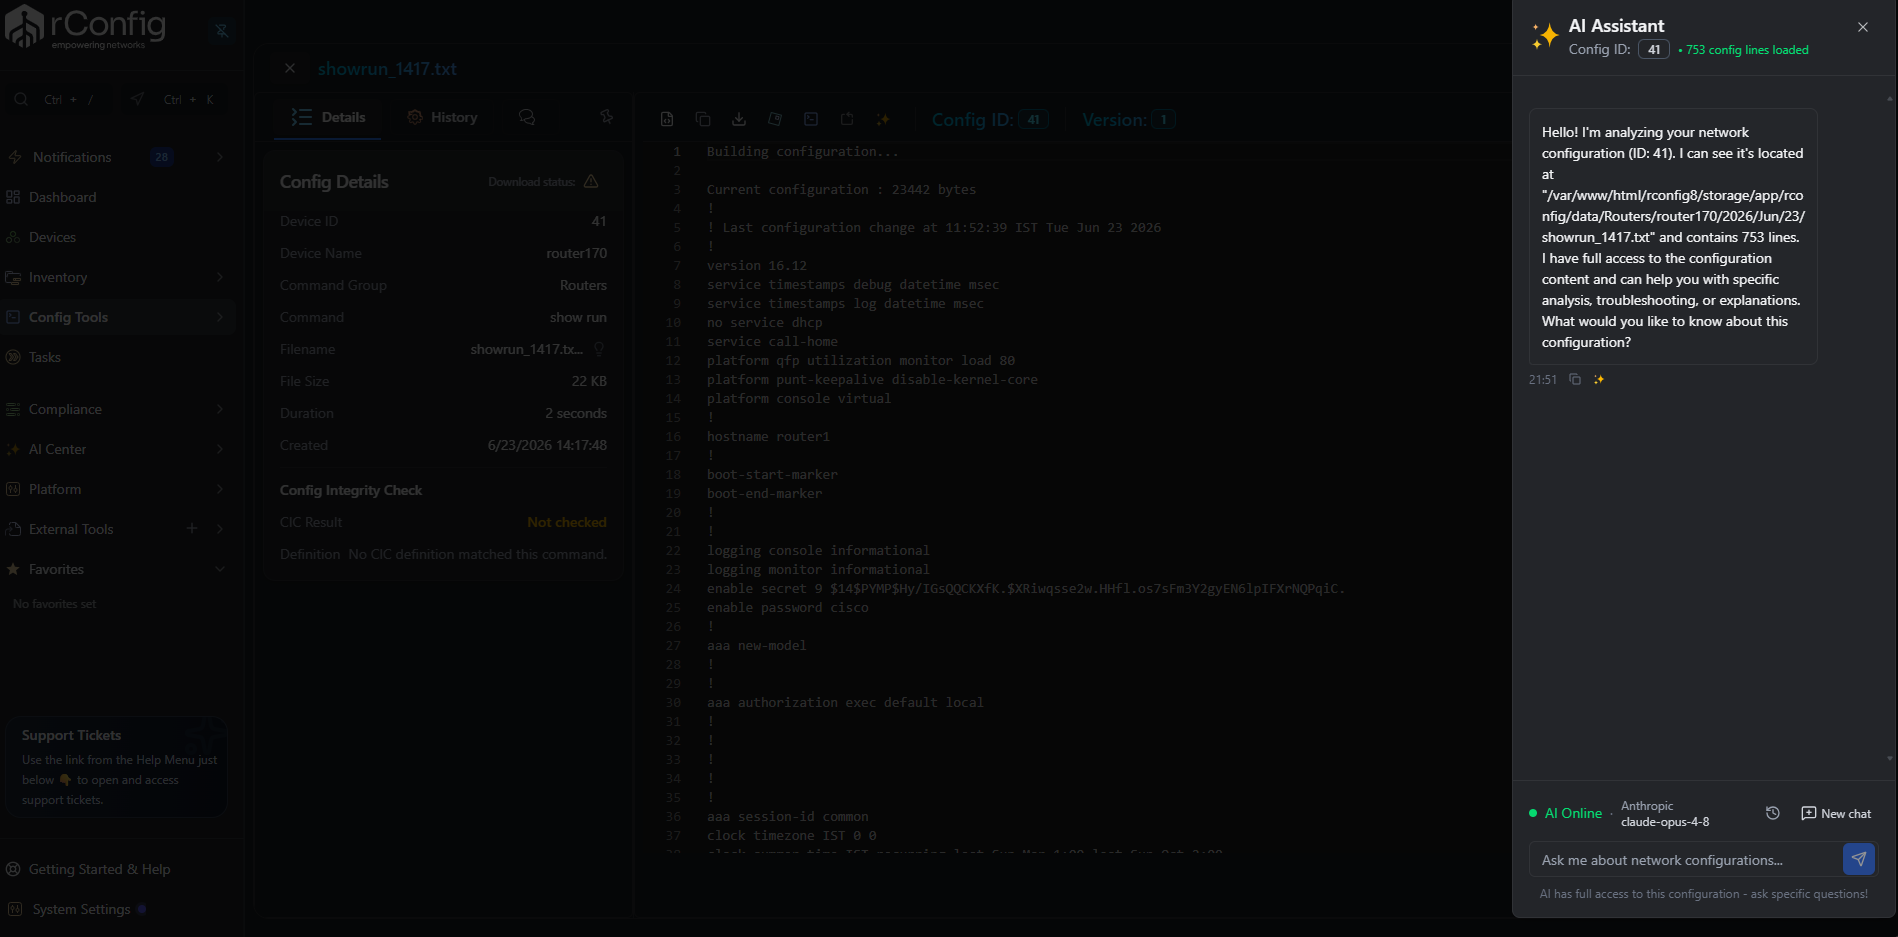The height and width of the screenshot is (937, 1898).
Task: Open AI assistant sparkle in config toolbar
Action: [x=883, y=119]
